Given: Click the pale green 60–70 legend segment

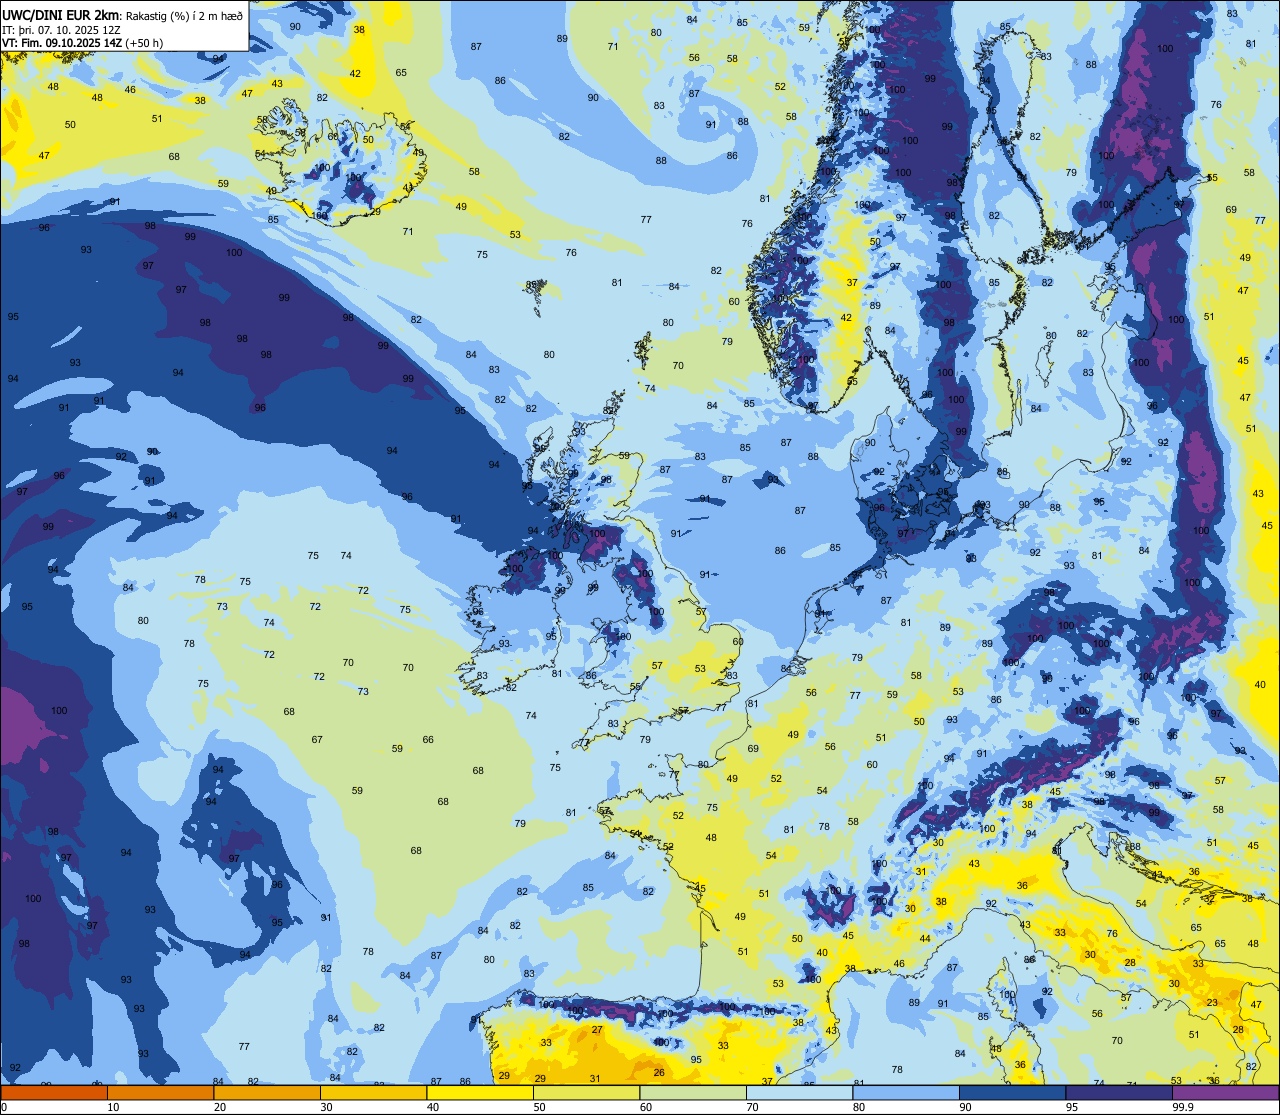Looking at the screenshot, I should click(x=693, y=1092).
